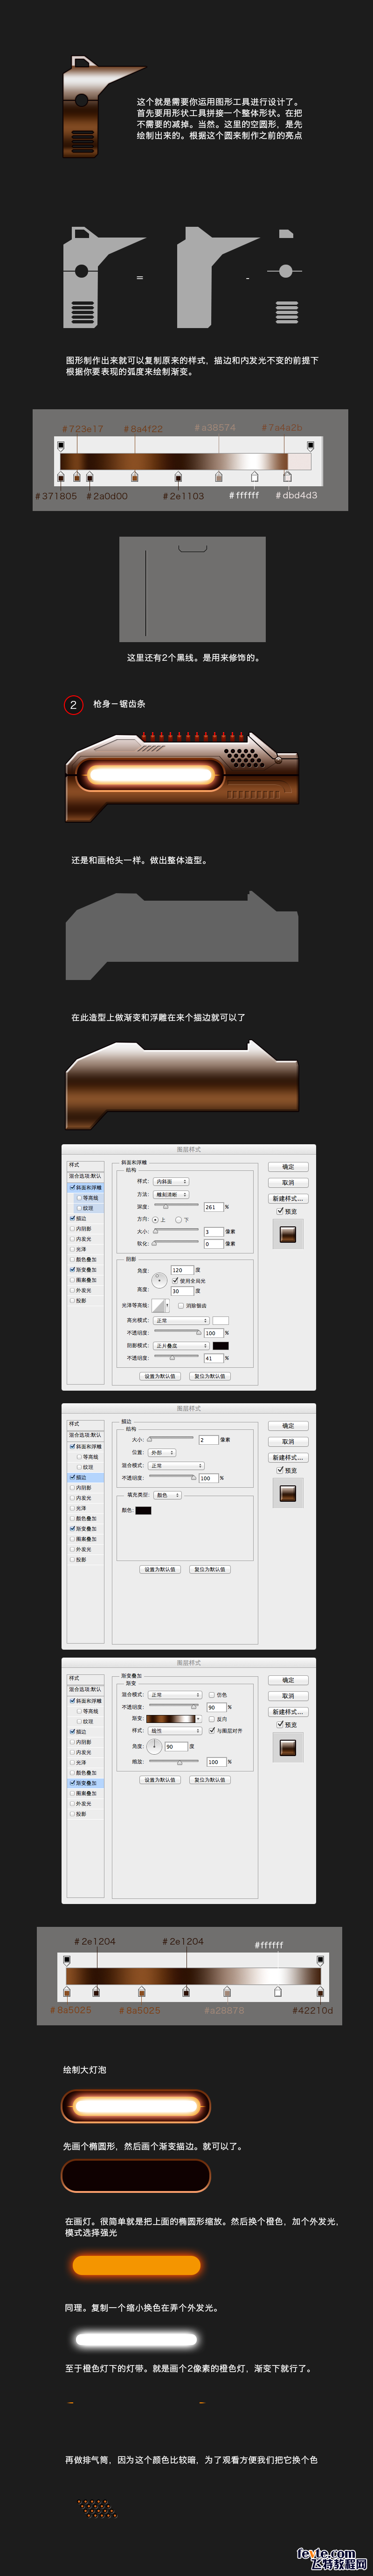Open the 混合模式 dropdown in the Stroke dialog
The width and height of the screenshot is (373, 2576).
(x=176, y=1466)
